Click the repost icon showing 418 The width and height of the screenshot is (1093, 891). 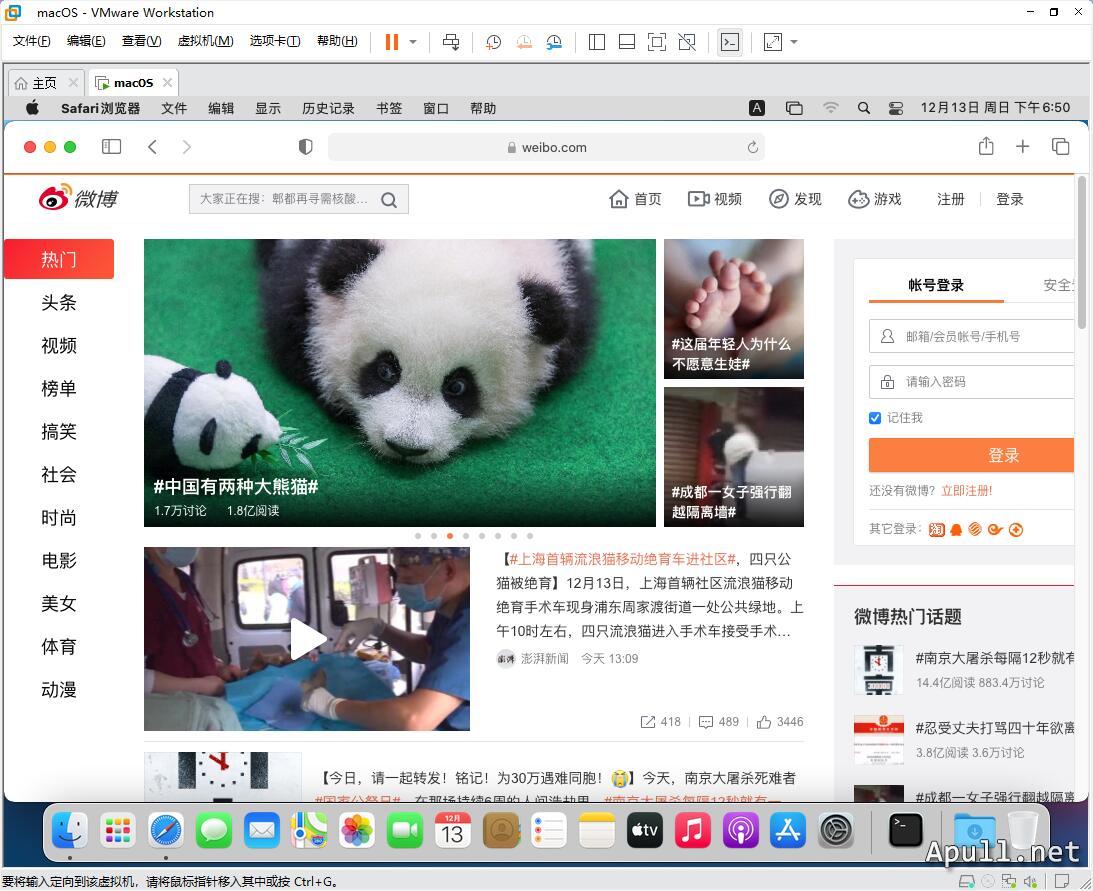648,722
